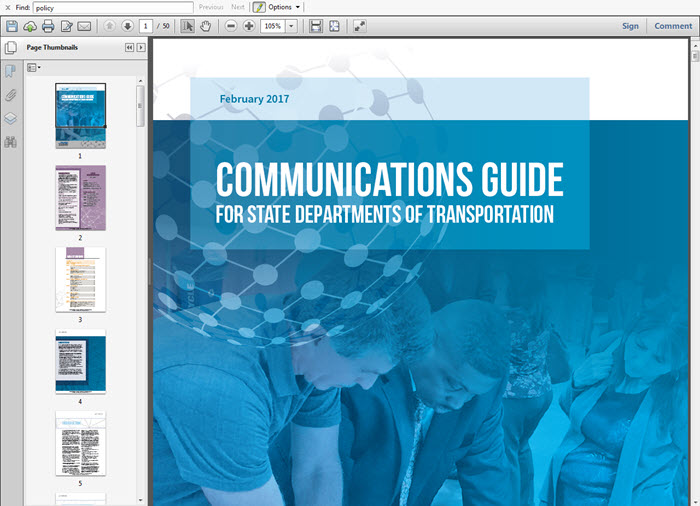Screen dimensions: 700x506
Task: Print the document using printer icon
Action: point(48,26)
